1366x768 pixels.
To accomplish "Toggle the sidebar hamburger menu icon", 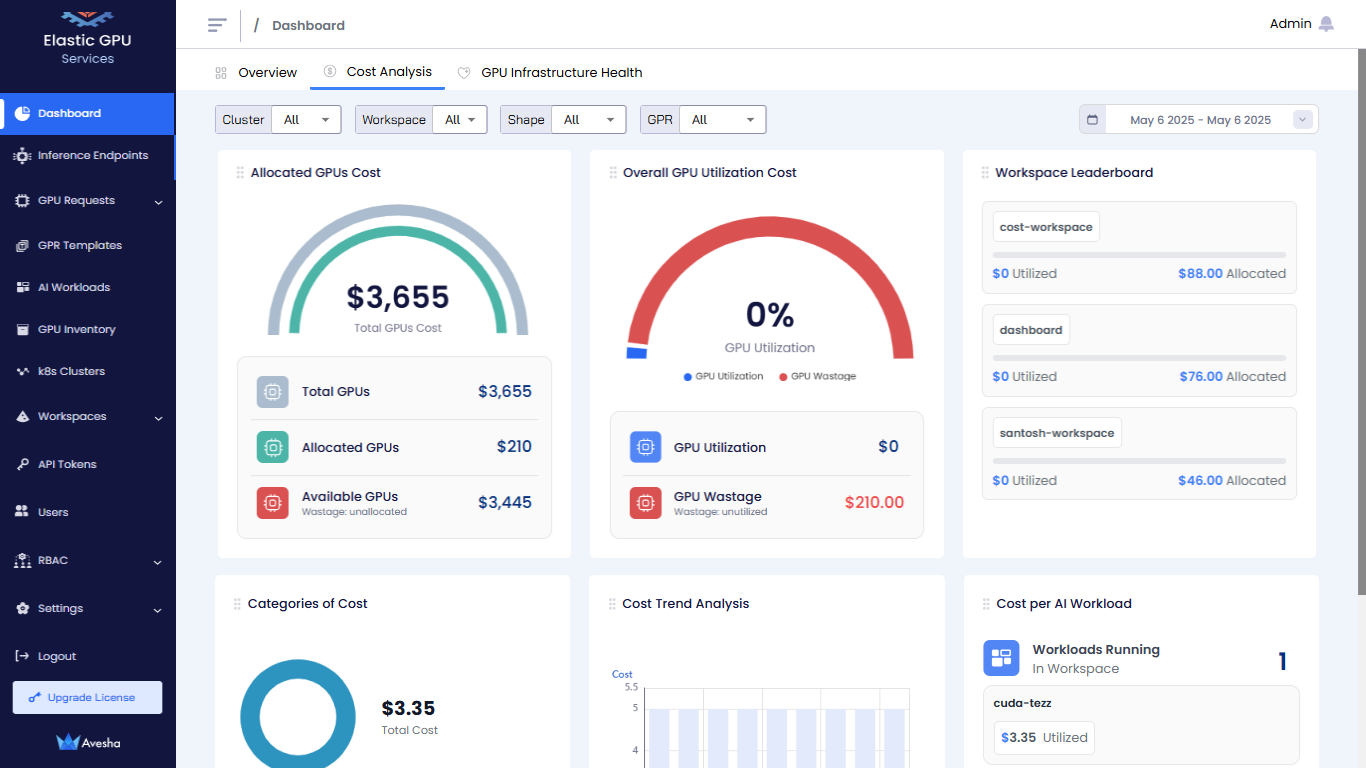I will (x=217, y=25).
